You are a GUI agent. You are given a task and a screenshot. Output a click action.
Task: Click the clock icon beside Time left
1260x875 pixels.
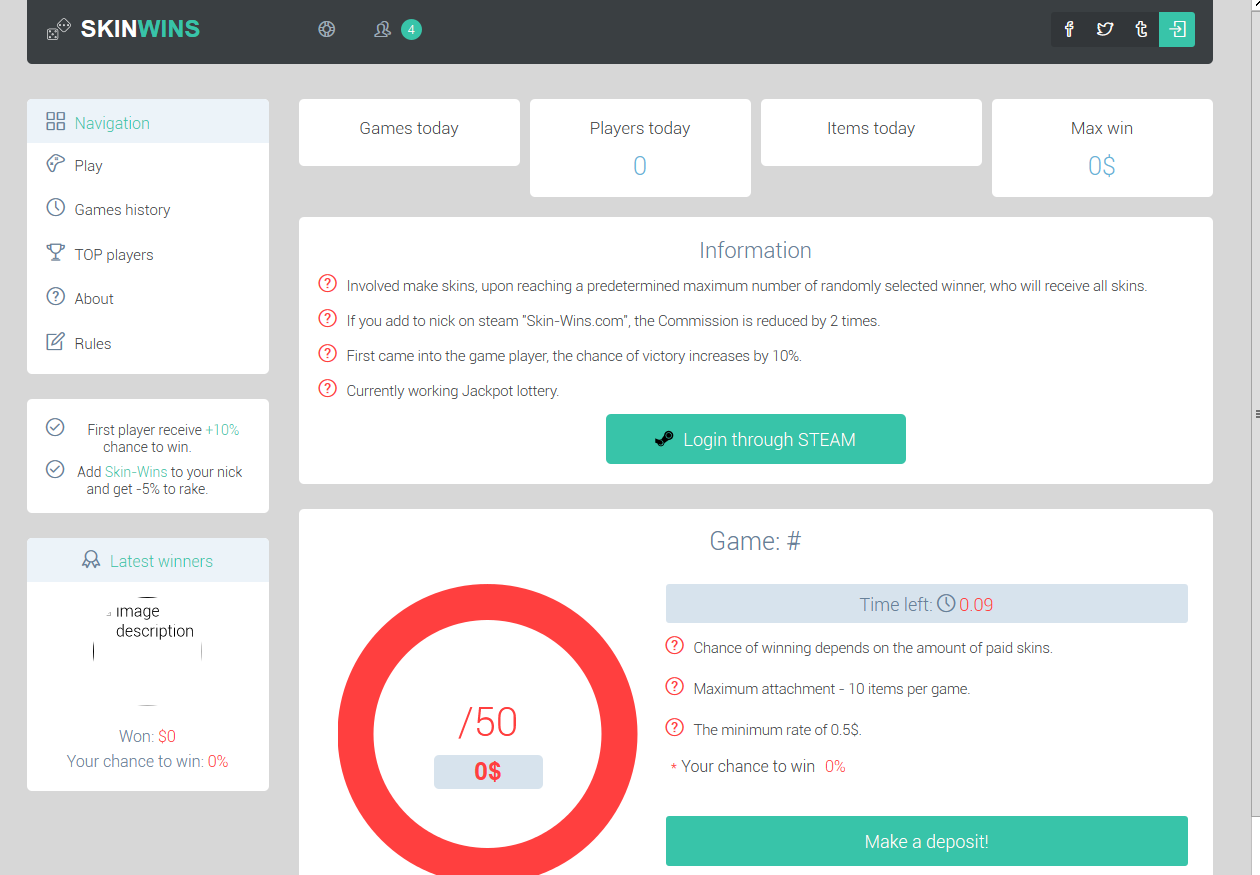pyautogui.click(x=946, y=603)
